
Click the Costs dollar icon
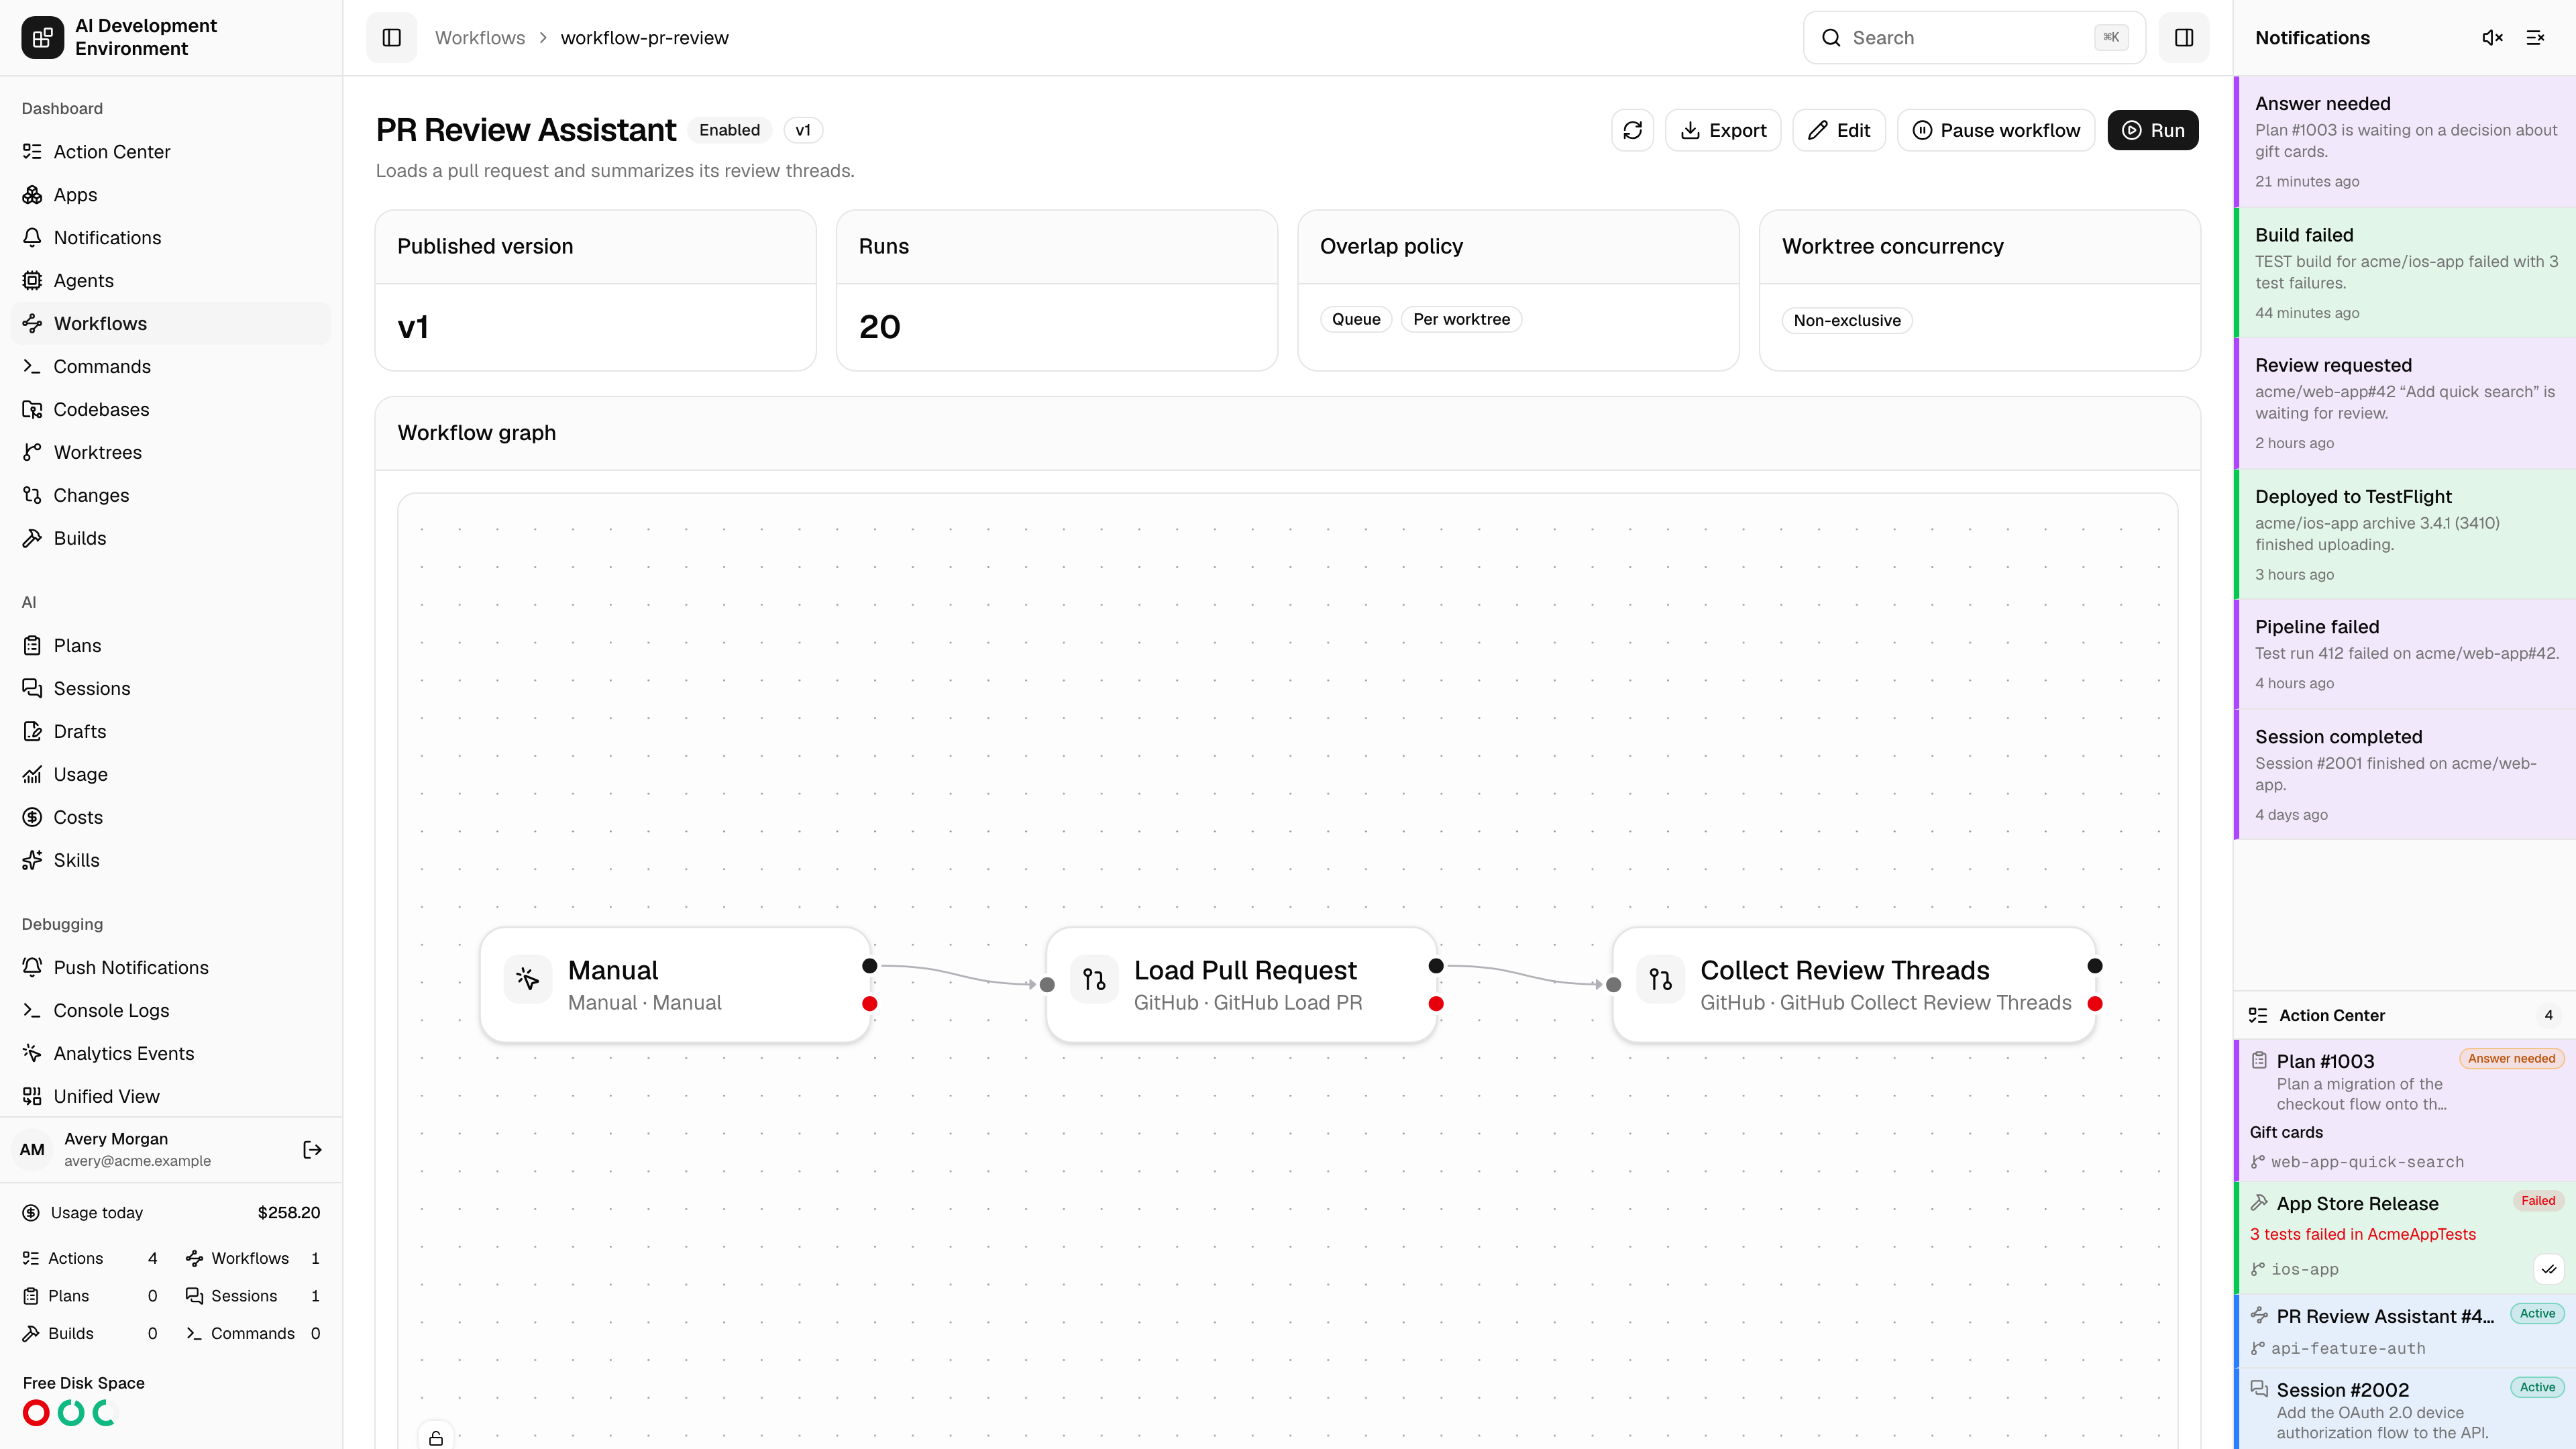pos(32,817)
